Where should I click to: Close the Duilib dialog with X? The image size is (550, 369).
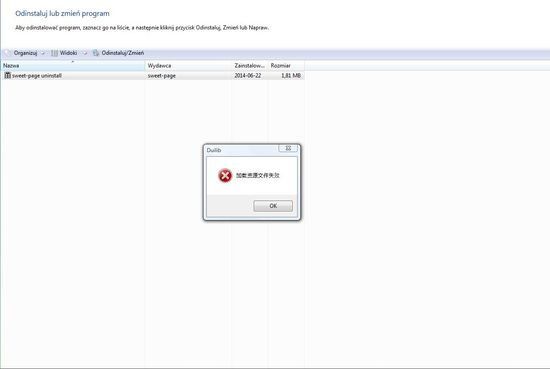[288, 148]
